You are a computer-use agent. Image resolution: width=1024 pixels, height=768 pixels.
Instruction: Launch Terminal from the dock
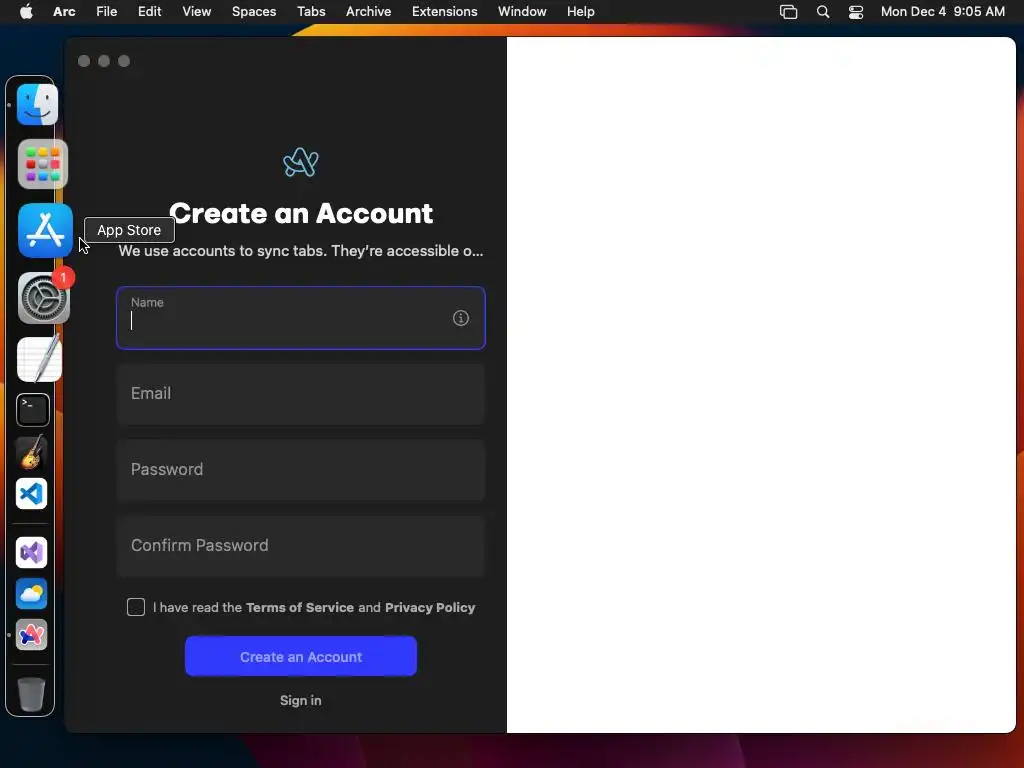click(x=33, y=410)
